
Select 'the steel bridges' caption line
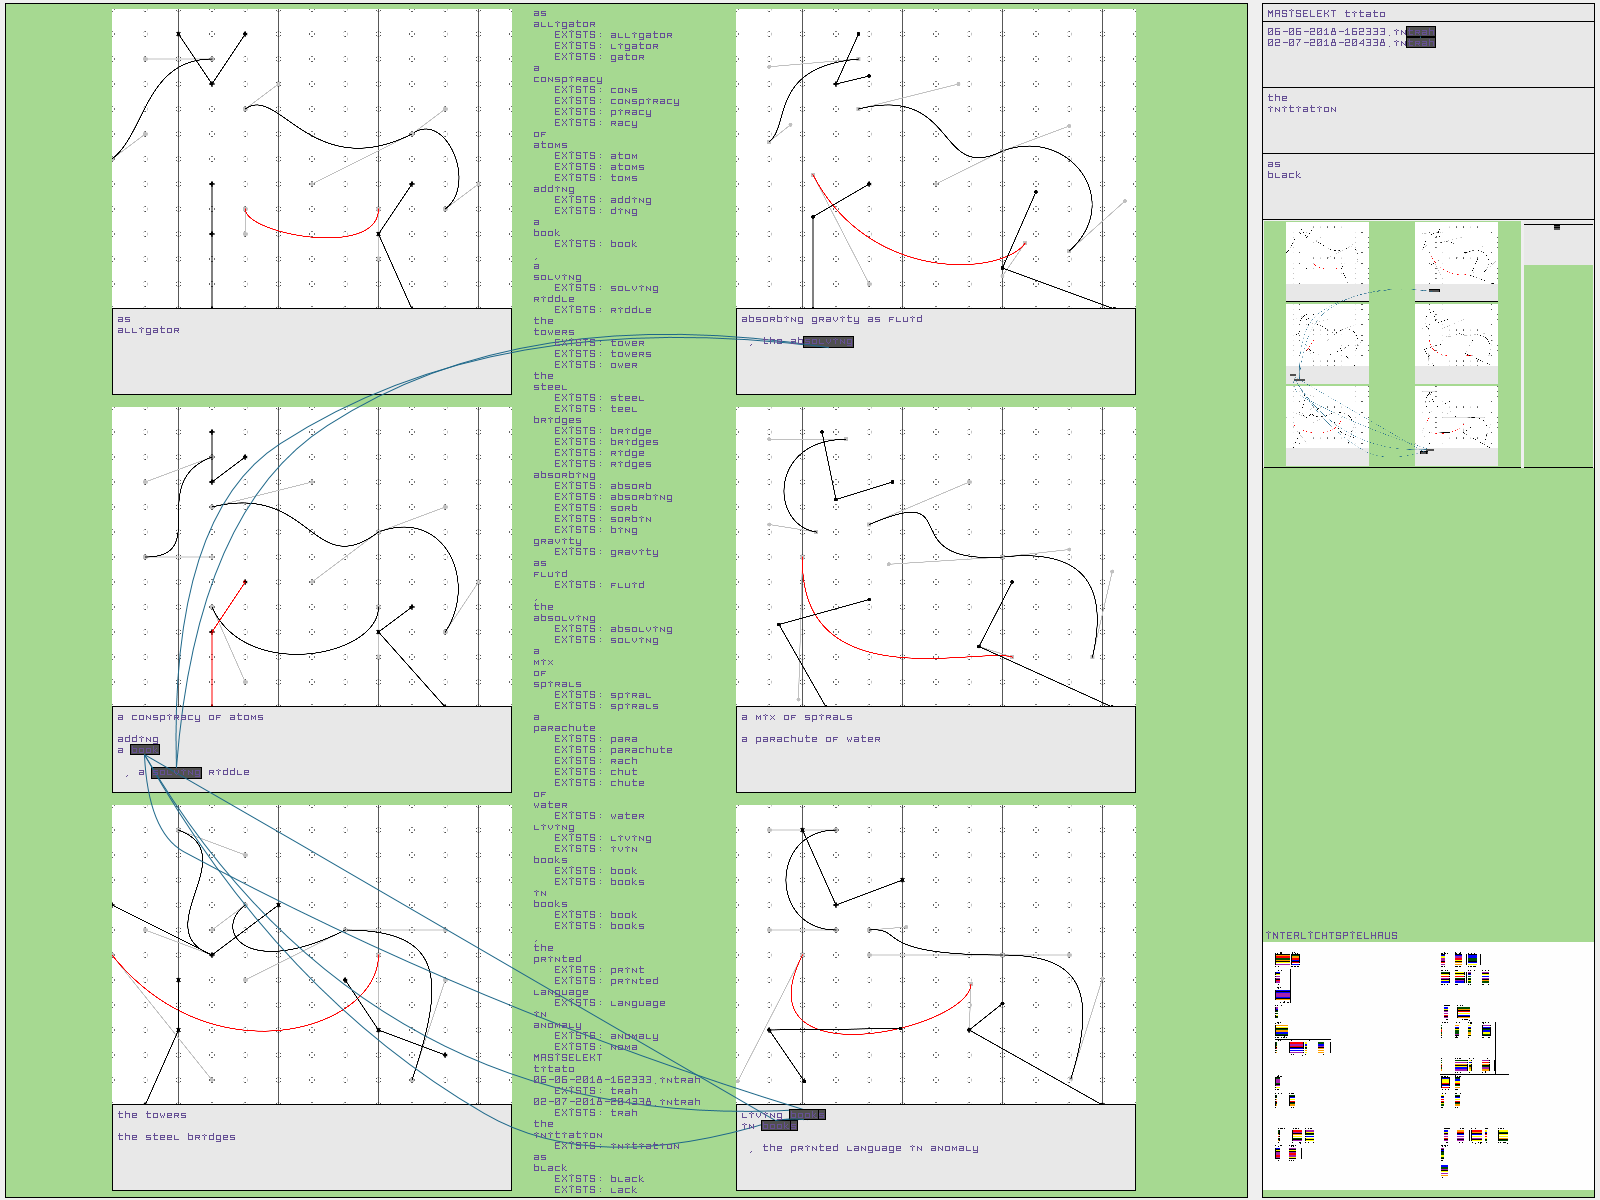[x=176, y=1137]
